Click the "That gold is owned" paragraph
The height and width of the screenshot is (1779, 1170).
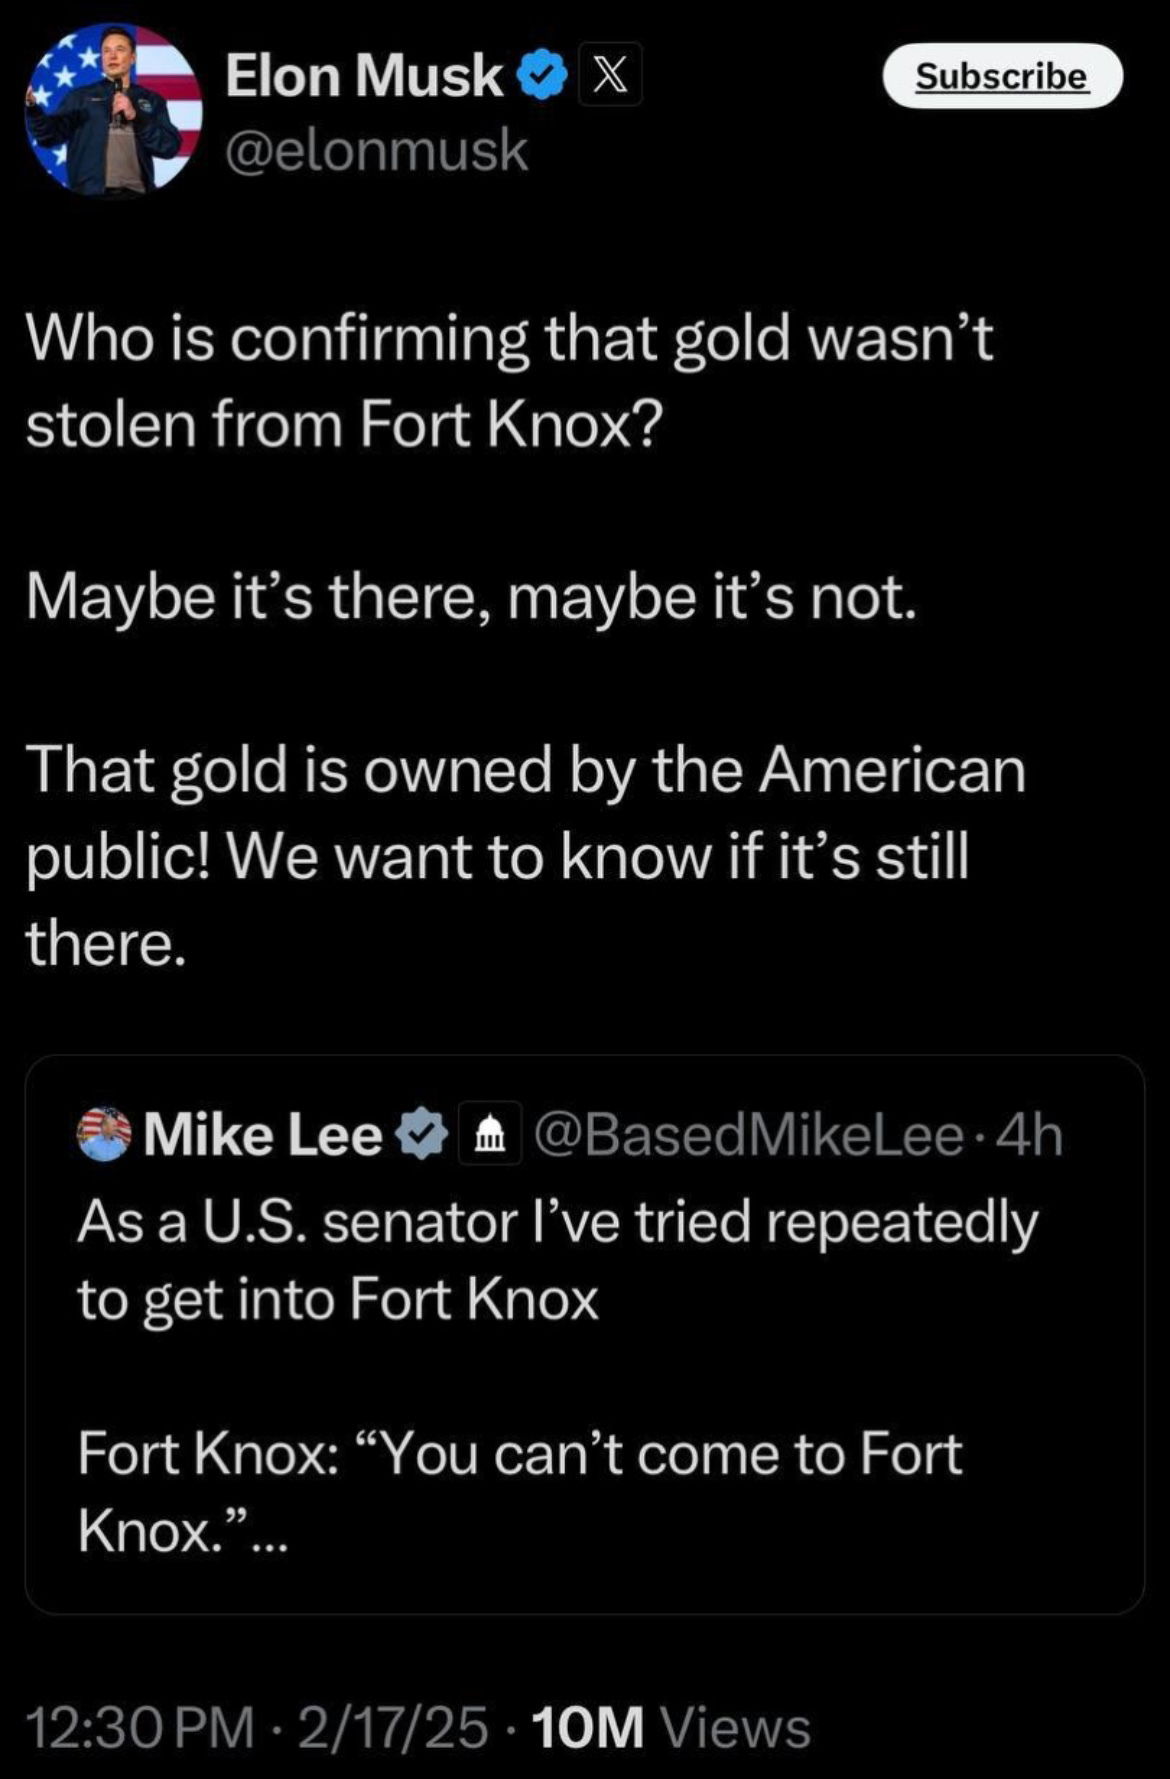(525, 856)
